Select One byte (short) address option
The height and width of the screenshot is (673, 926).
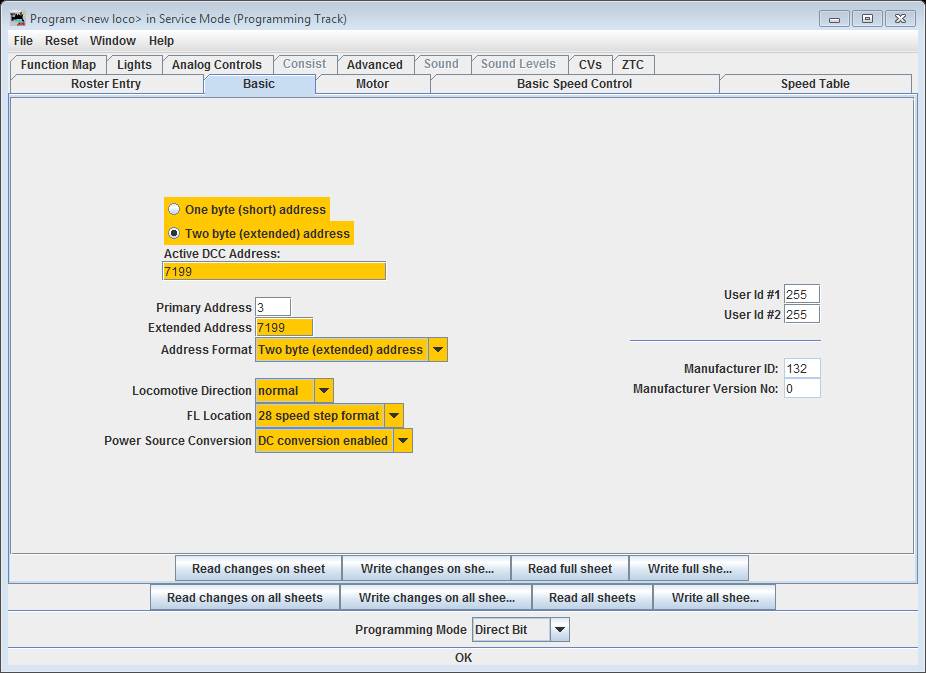[175, 210]
